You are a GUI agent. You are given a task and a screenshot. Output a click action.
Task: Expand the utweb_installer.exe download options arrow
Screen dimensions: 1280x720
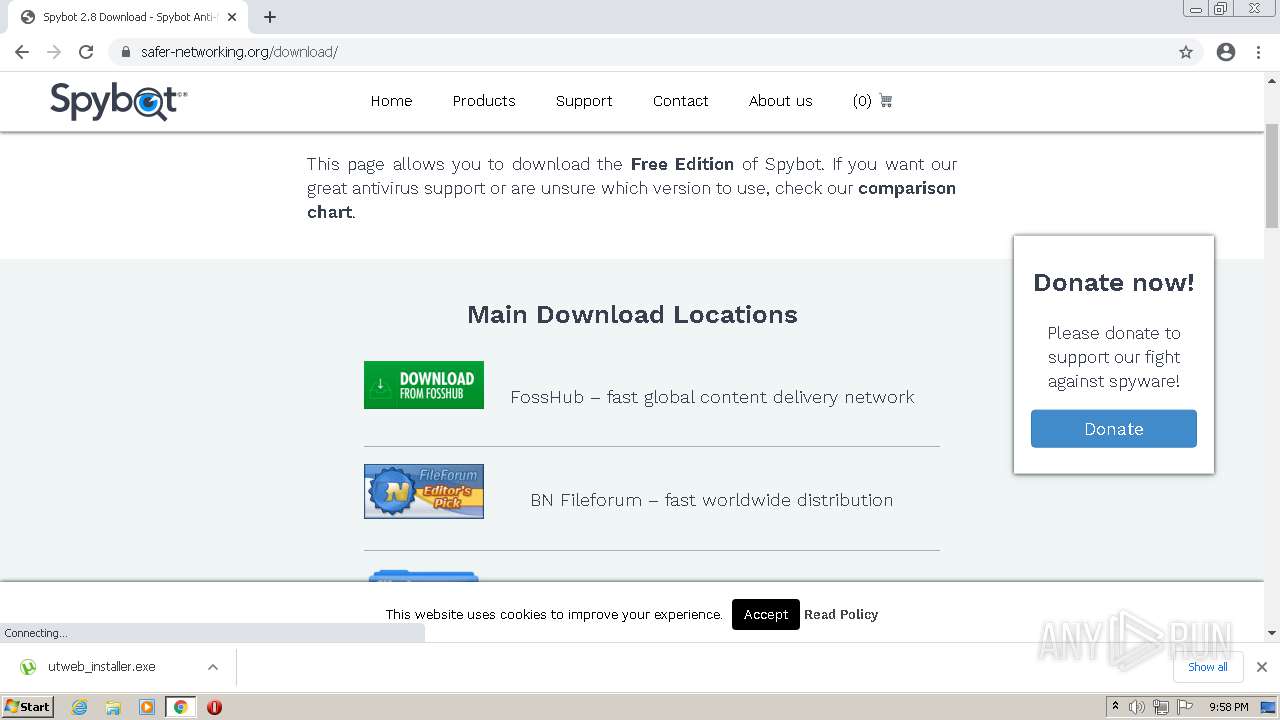coord(213,667)
